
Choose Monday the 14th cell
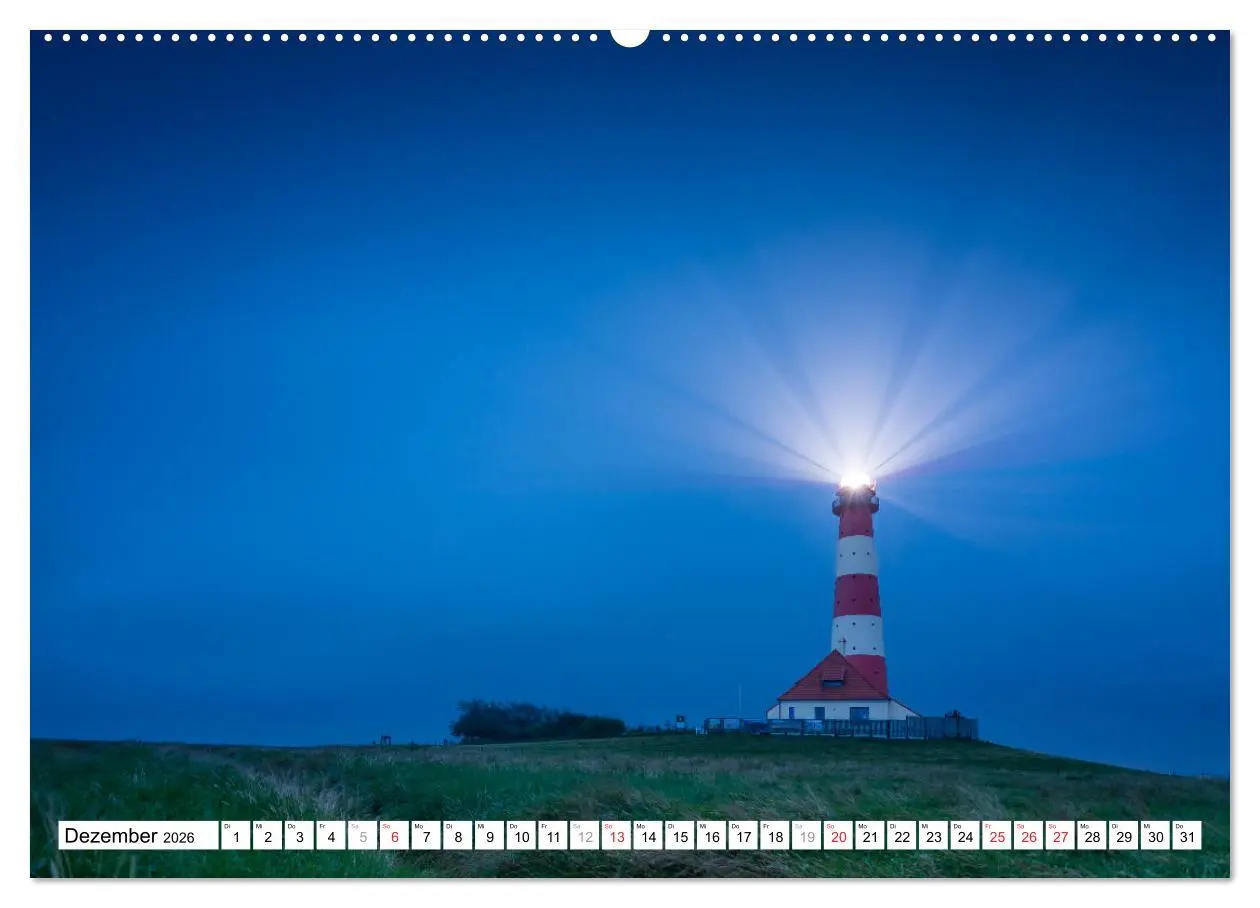648,836
